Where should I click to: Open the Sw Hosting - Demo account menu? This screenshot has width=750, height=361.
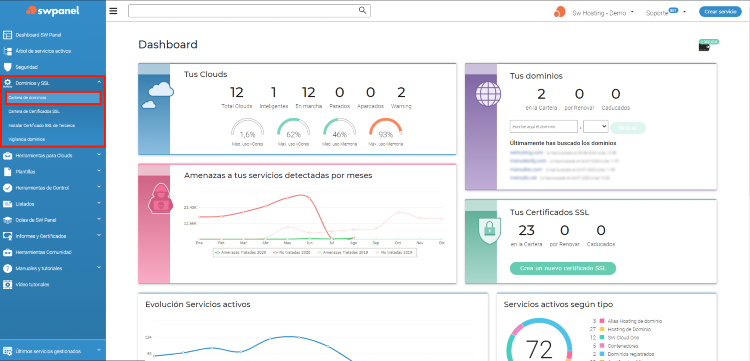(x=603, y=13)
